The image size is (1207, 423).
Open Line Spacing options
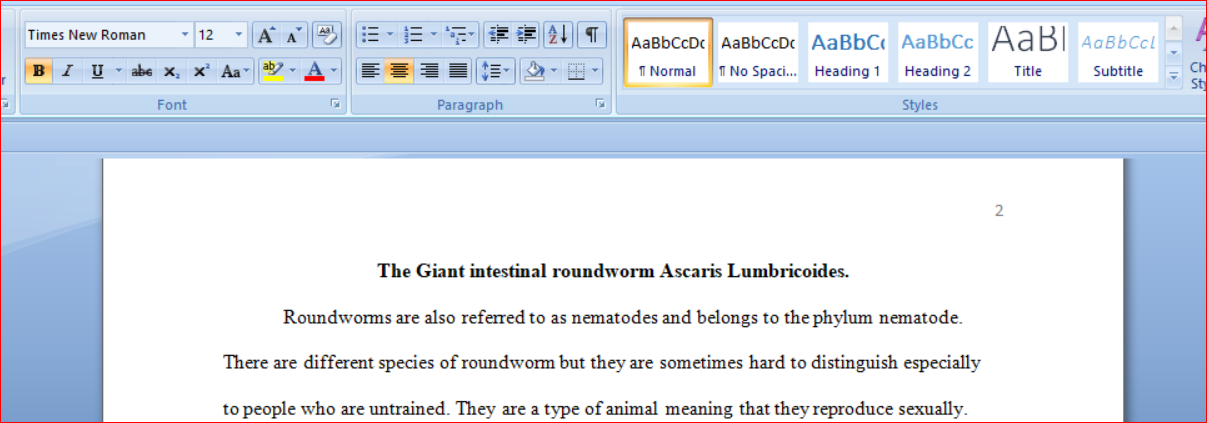tap(494, 71)
